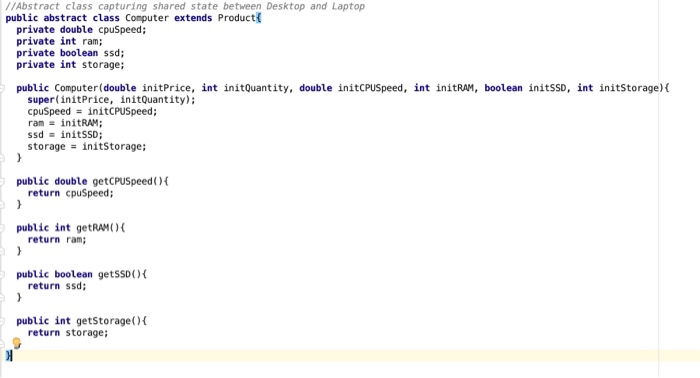Click 'Product' superclass name after extends
Viewport: 700px width, 378px height.
237,18
